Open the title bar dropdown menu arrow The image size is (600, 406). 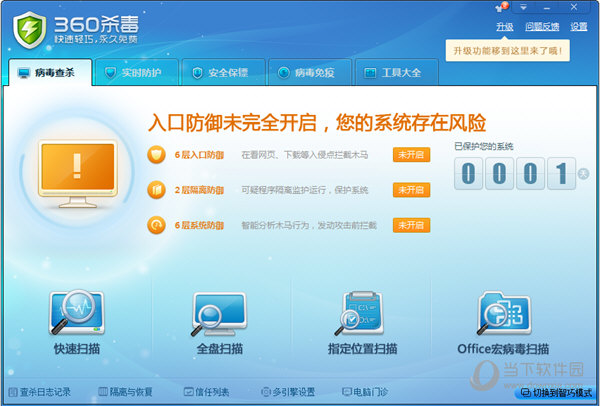pos(523,7)
